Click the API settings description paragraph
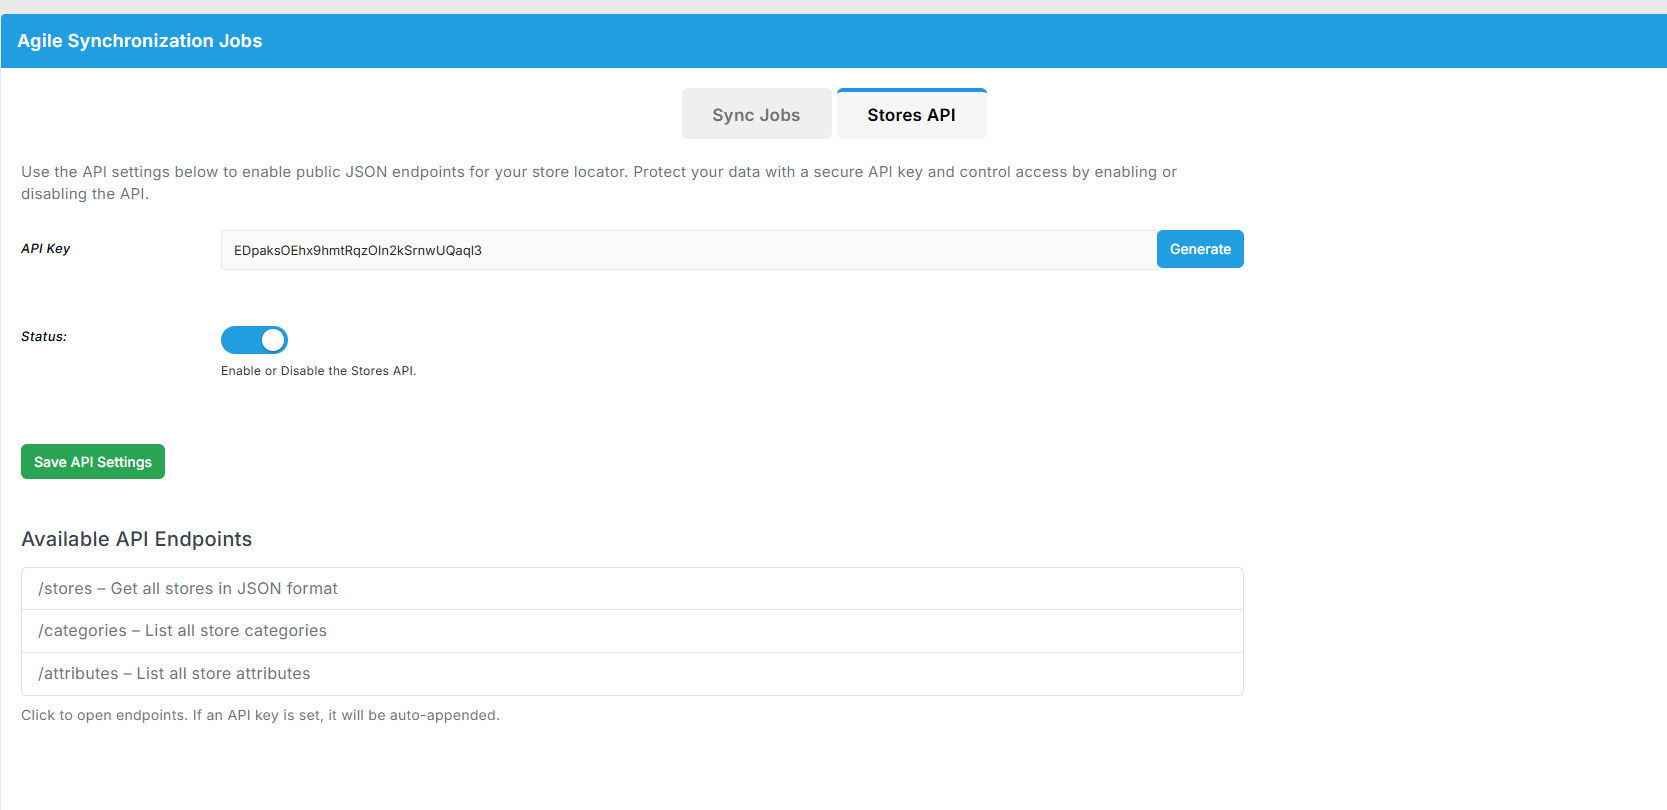 (598, 173)
